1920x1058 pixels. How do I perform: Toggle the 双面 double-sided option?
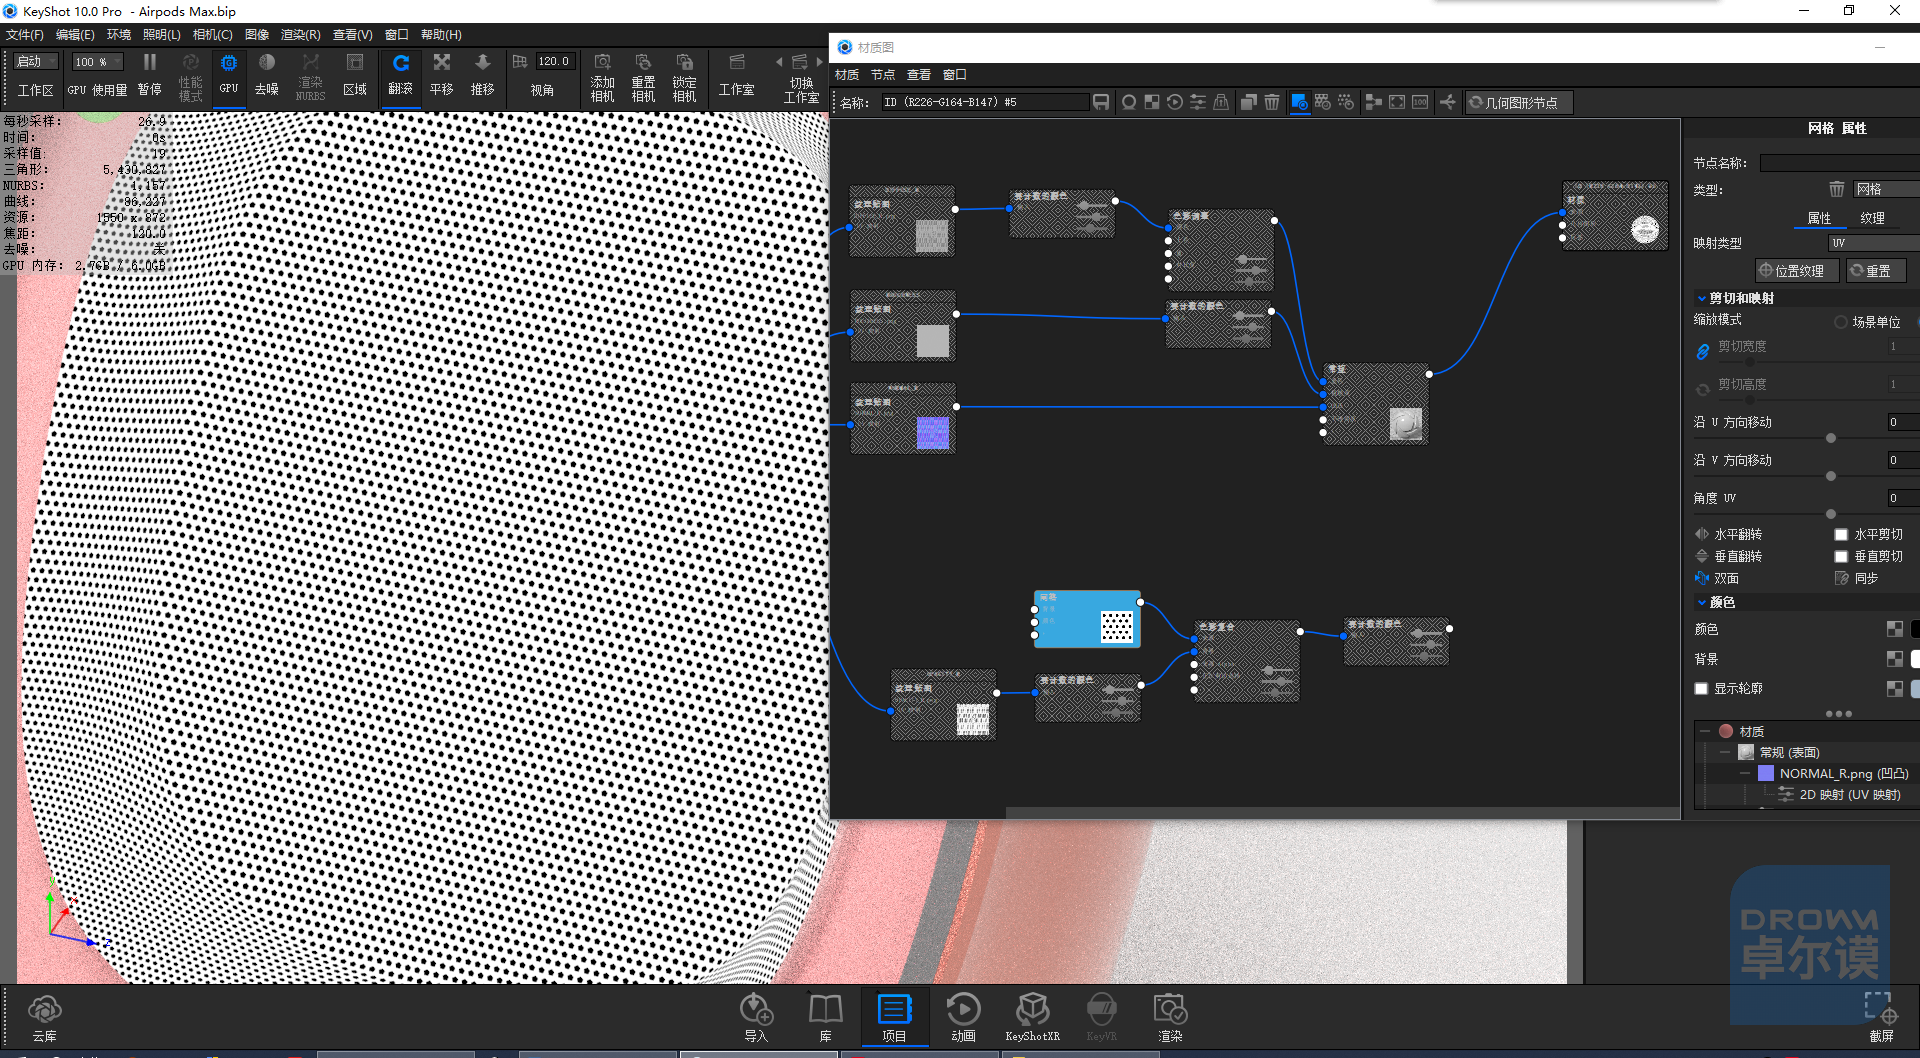tap(1702, 578)
